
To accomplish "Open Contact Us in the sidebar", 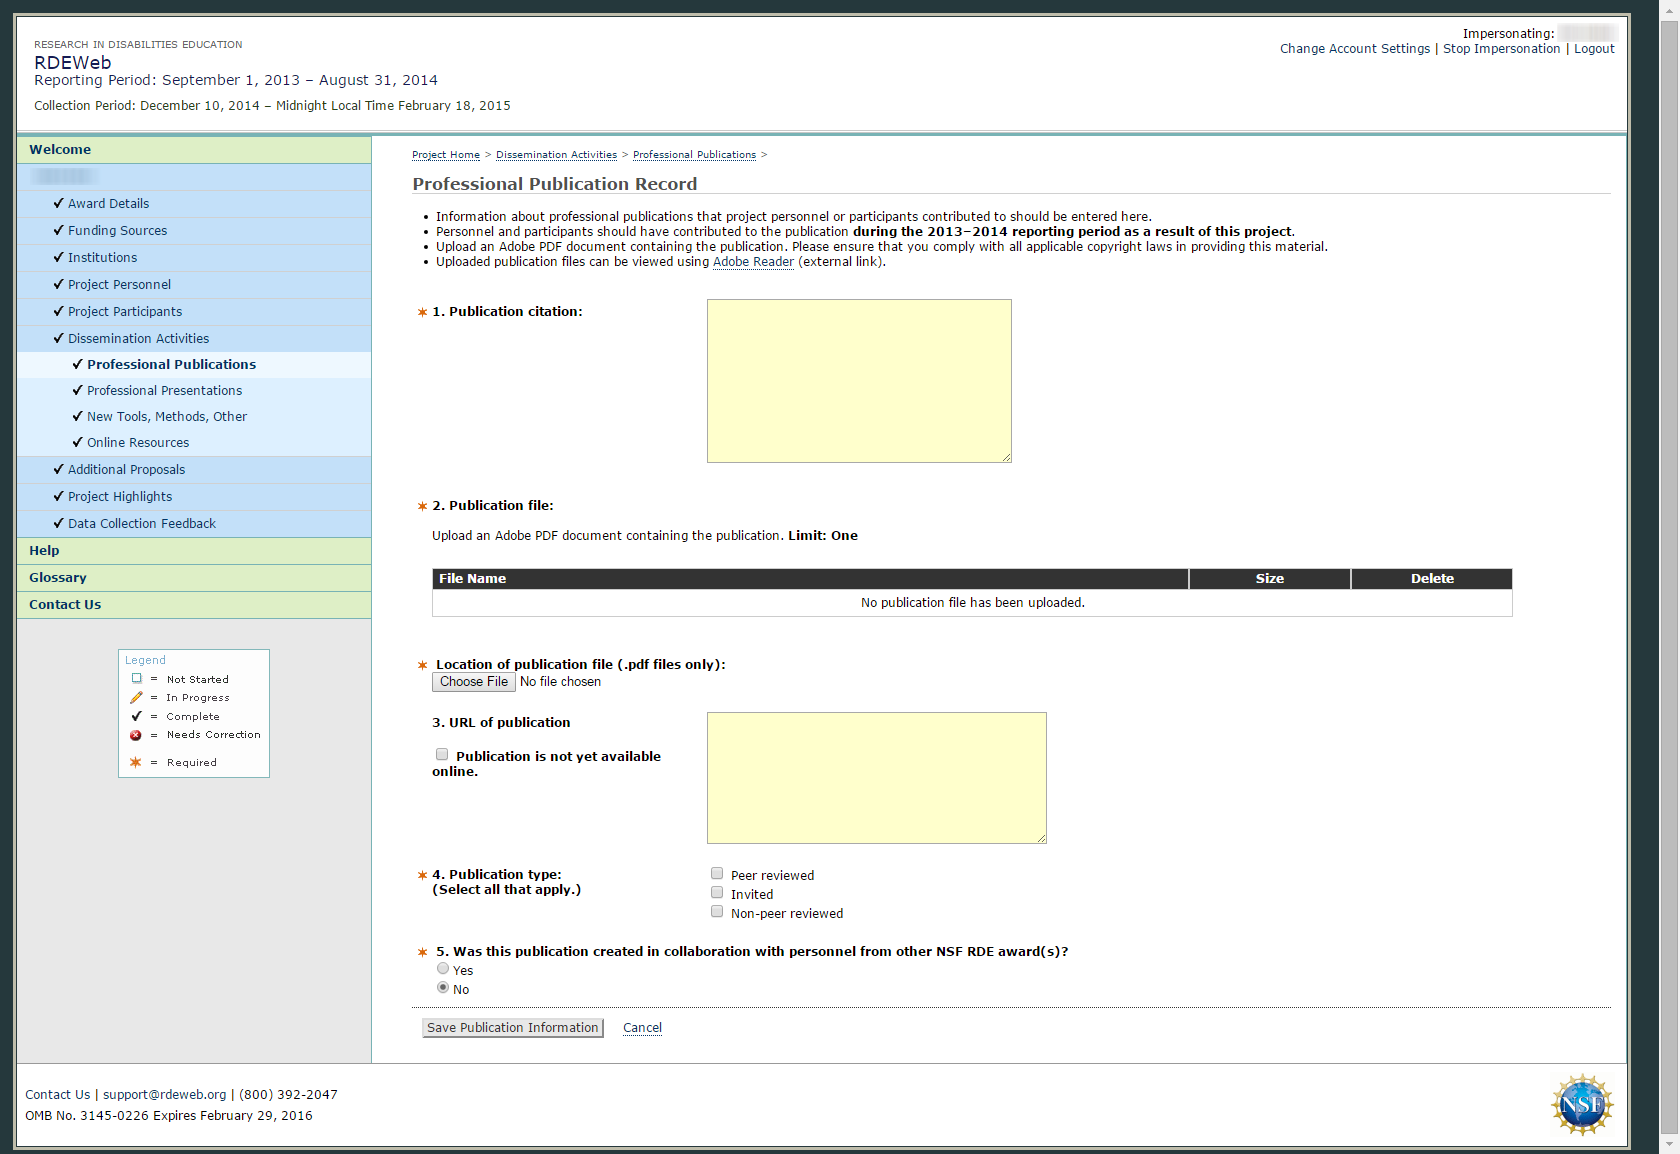I will click(x=194, y=605).
